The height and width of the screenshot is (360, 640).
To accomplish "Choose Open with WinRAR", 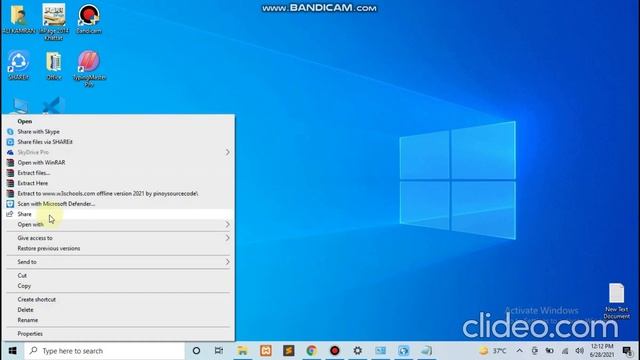I will [x=118, y=162].
